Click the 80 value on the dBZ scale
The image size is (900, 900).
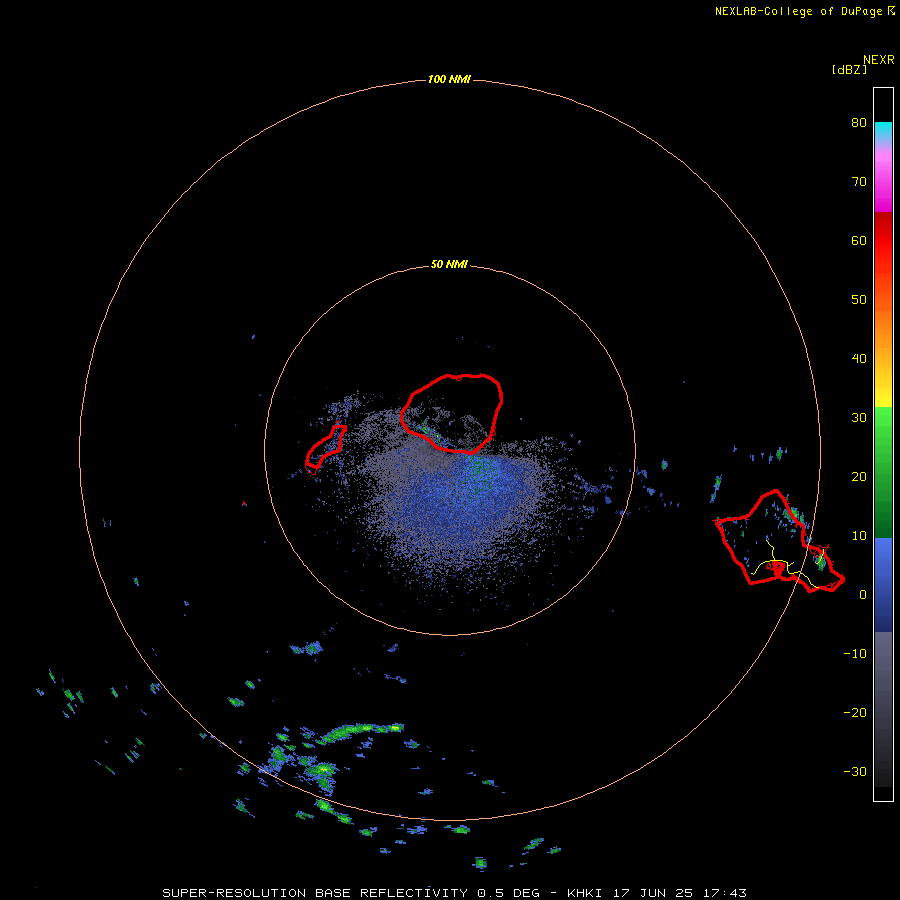coord(859,123)
